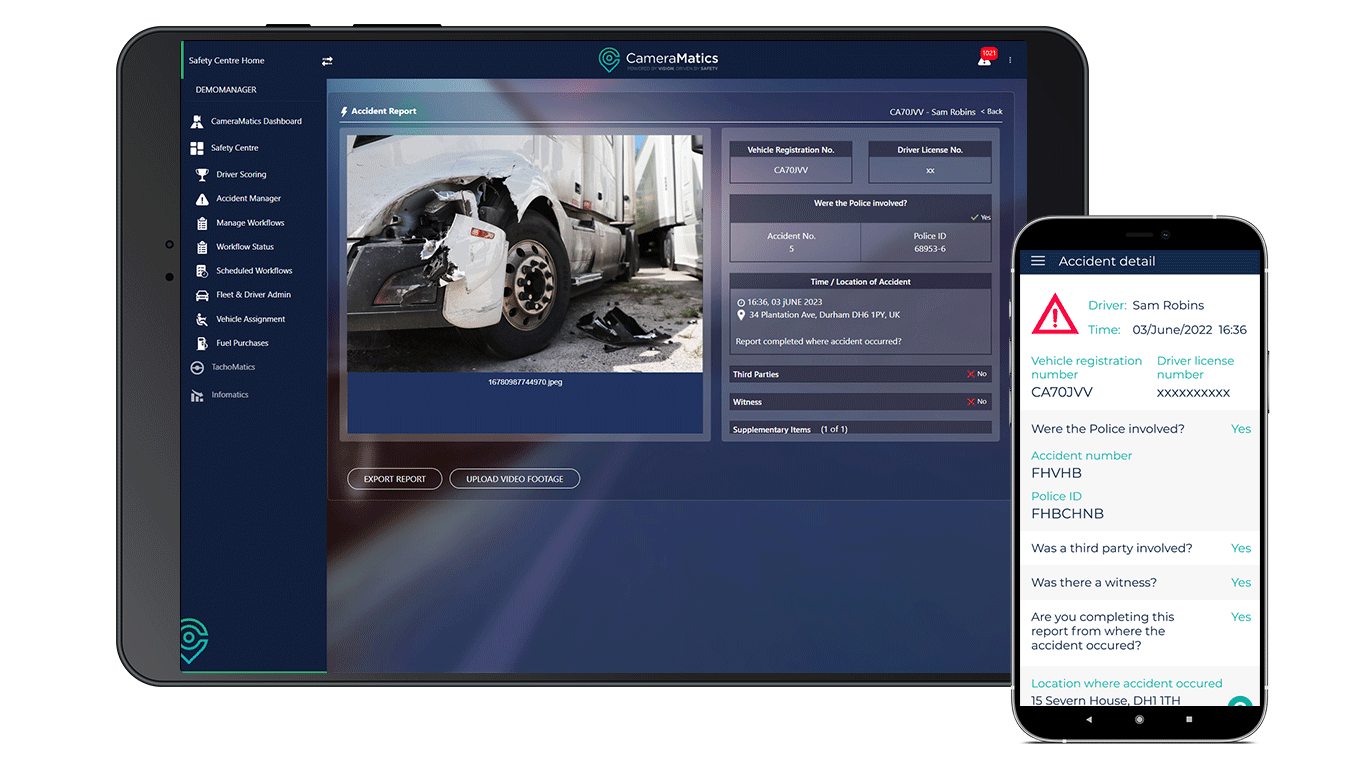The image size is (1366, 768).
Task: Select Driver Scoring in sidebar
Action: (241, 175)
